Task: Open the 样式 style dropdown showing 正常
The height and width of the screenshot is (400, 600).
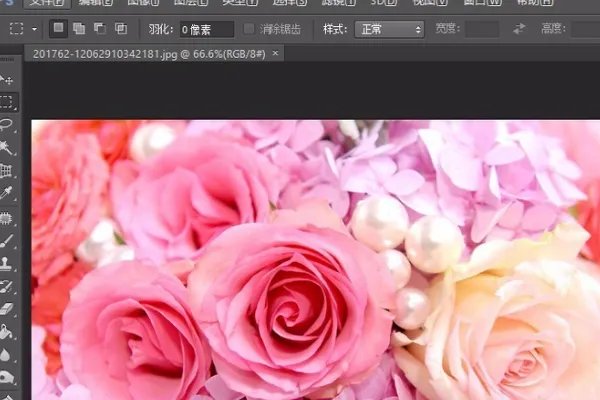Action: (x=390, y=29)
